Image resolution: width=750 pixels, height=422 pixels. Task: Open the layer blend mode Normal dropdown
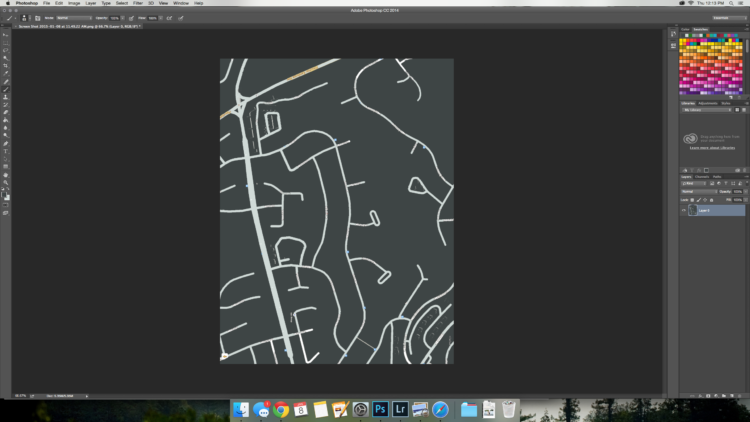(698, 192)
